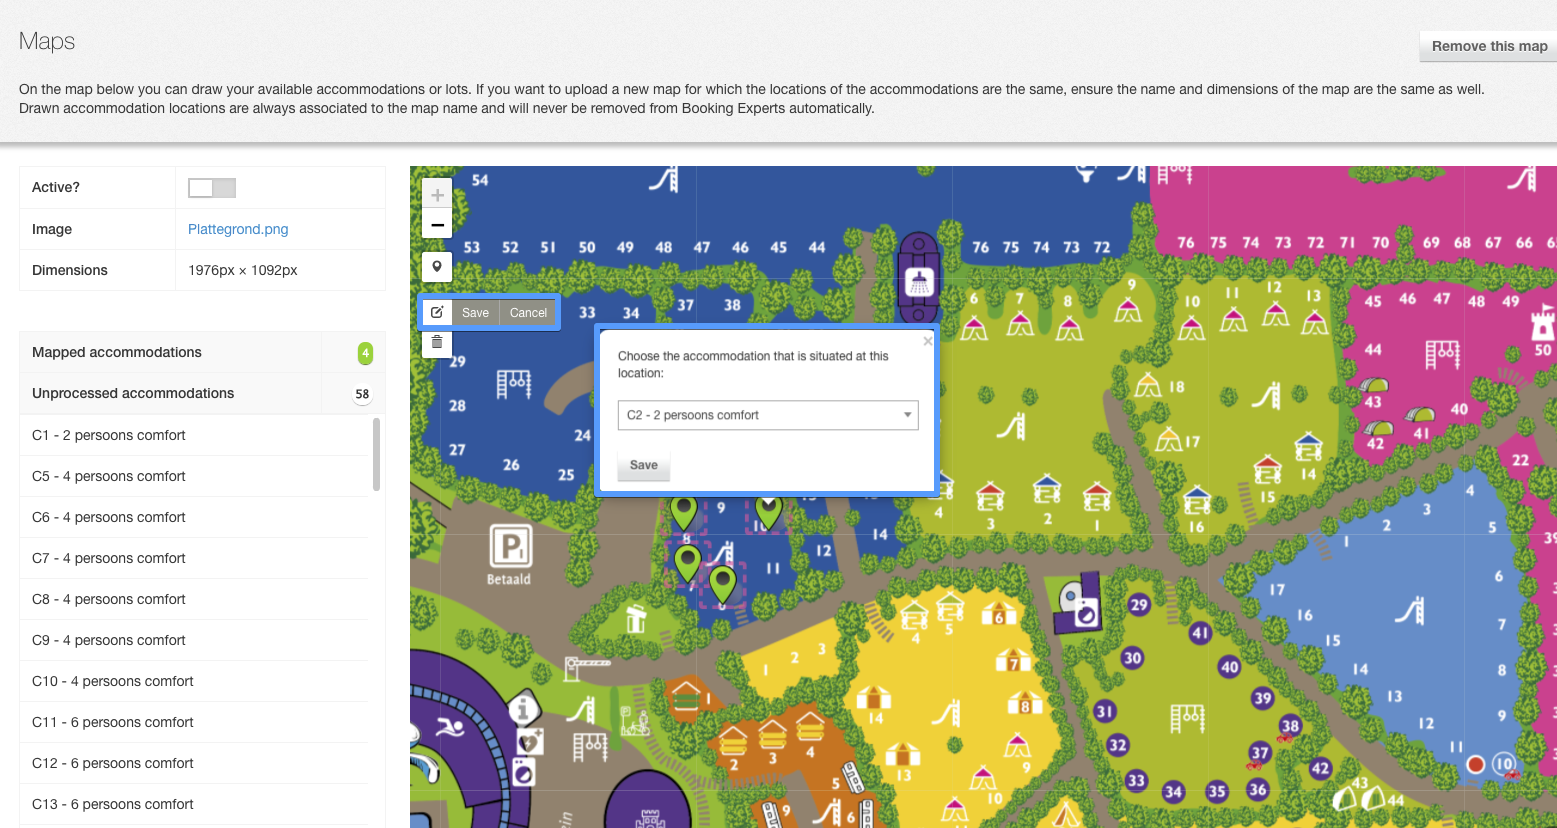This screenshot has height=828, width=1557.
Task: Click the green marker on lot 10
Action: (768, 512)
